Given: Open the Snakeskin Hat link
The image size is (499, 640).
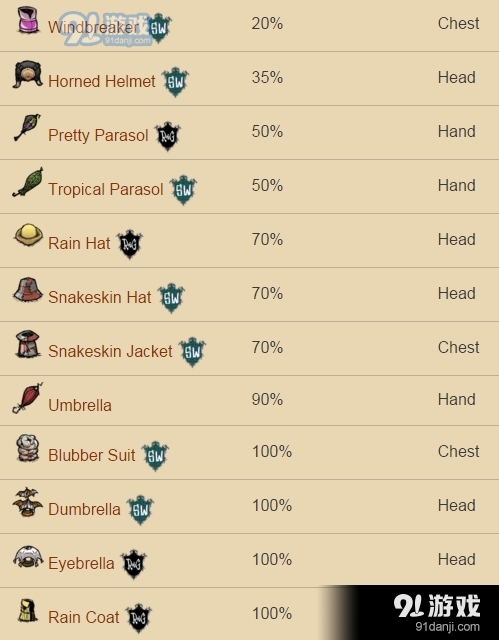Looking at the screenshot, I should click(100, 297).
